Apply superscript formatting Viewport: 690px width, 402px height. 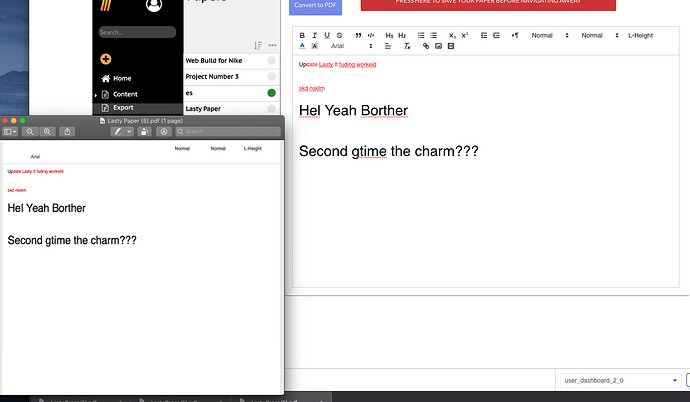coord(465,35)
